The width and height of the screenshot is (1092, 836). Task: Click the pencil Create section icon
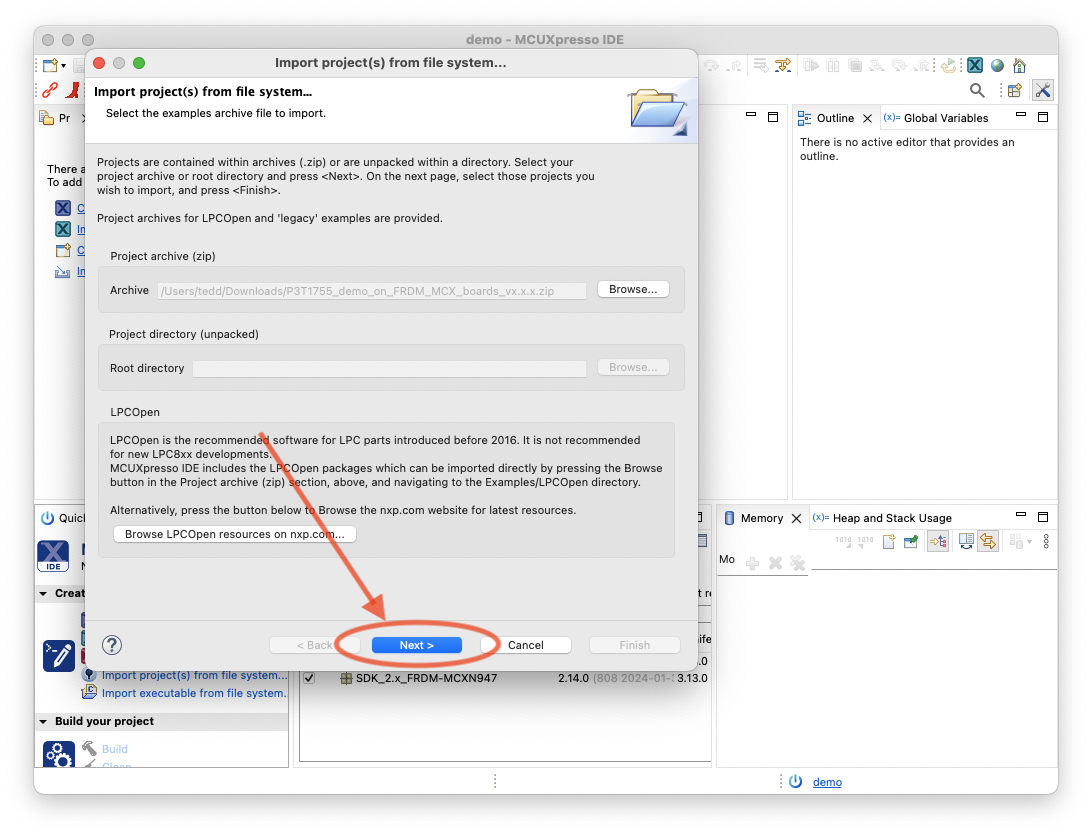[58, 656]
